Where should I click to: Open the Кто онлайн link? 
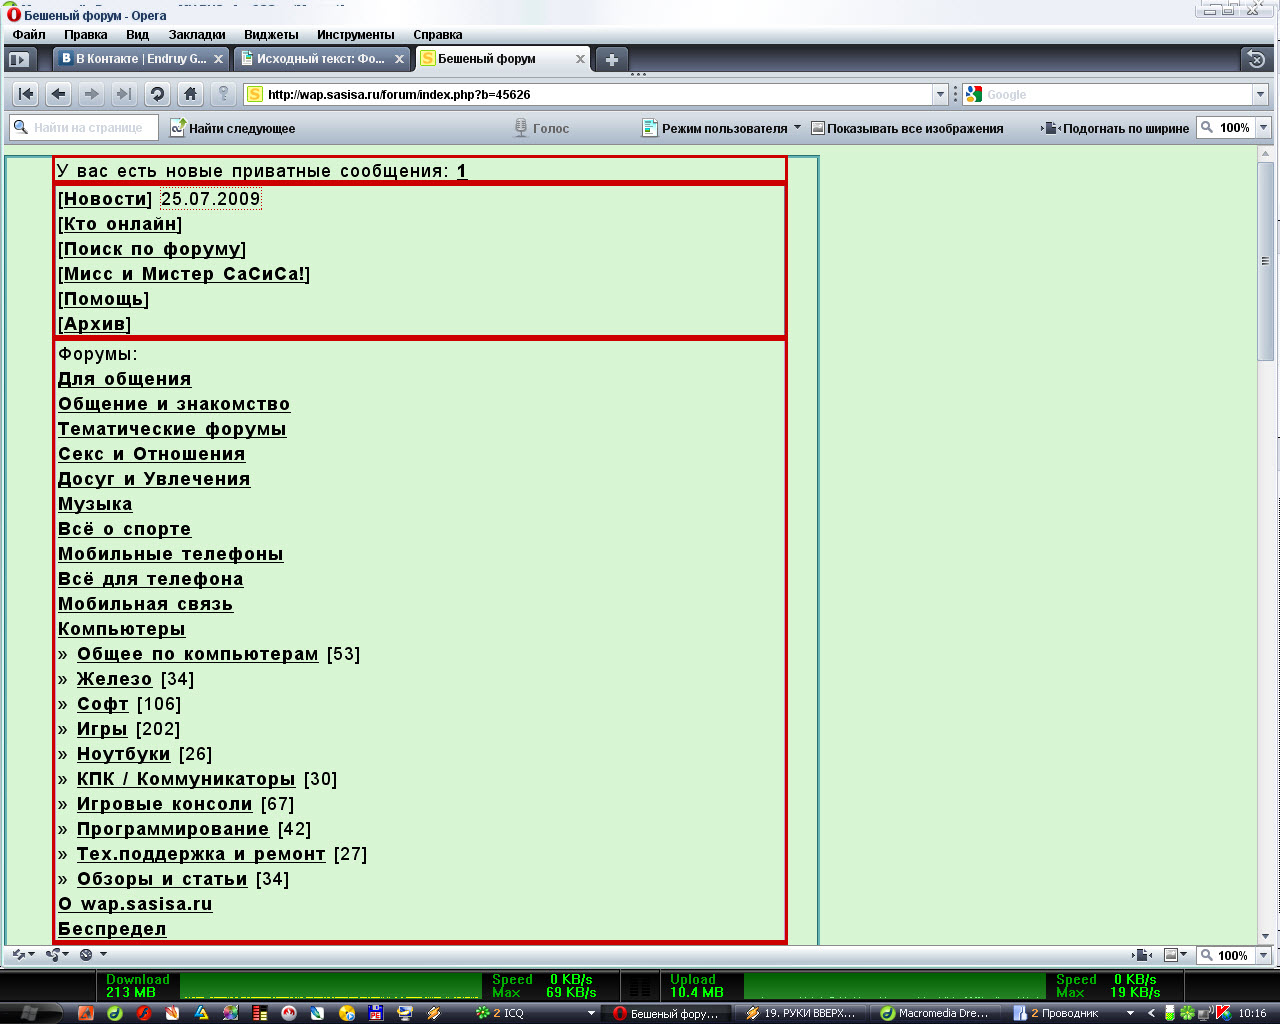pos(120,224)
